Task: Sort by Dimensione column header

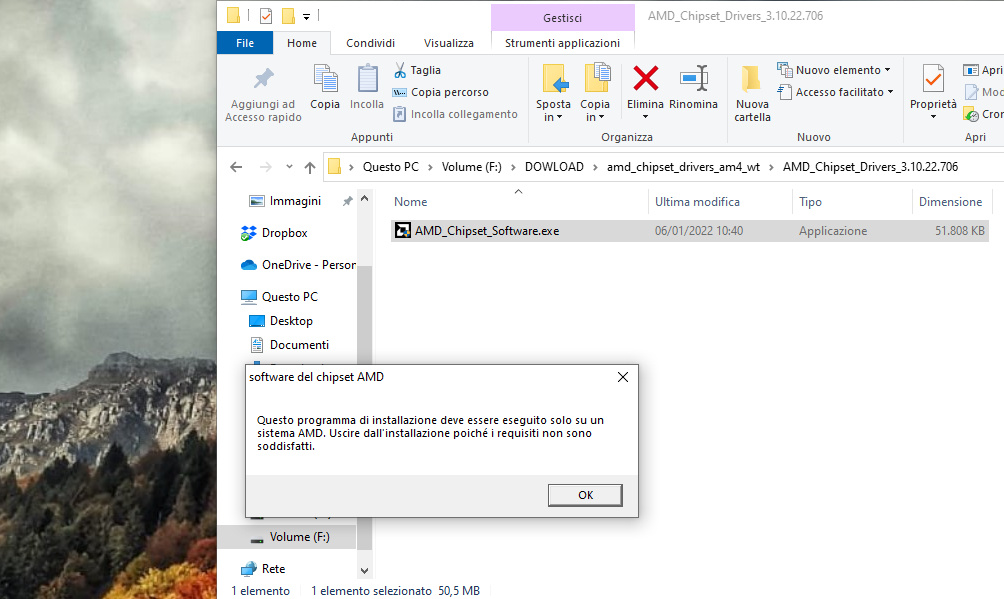Action: tap(950, 202)
